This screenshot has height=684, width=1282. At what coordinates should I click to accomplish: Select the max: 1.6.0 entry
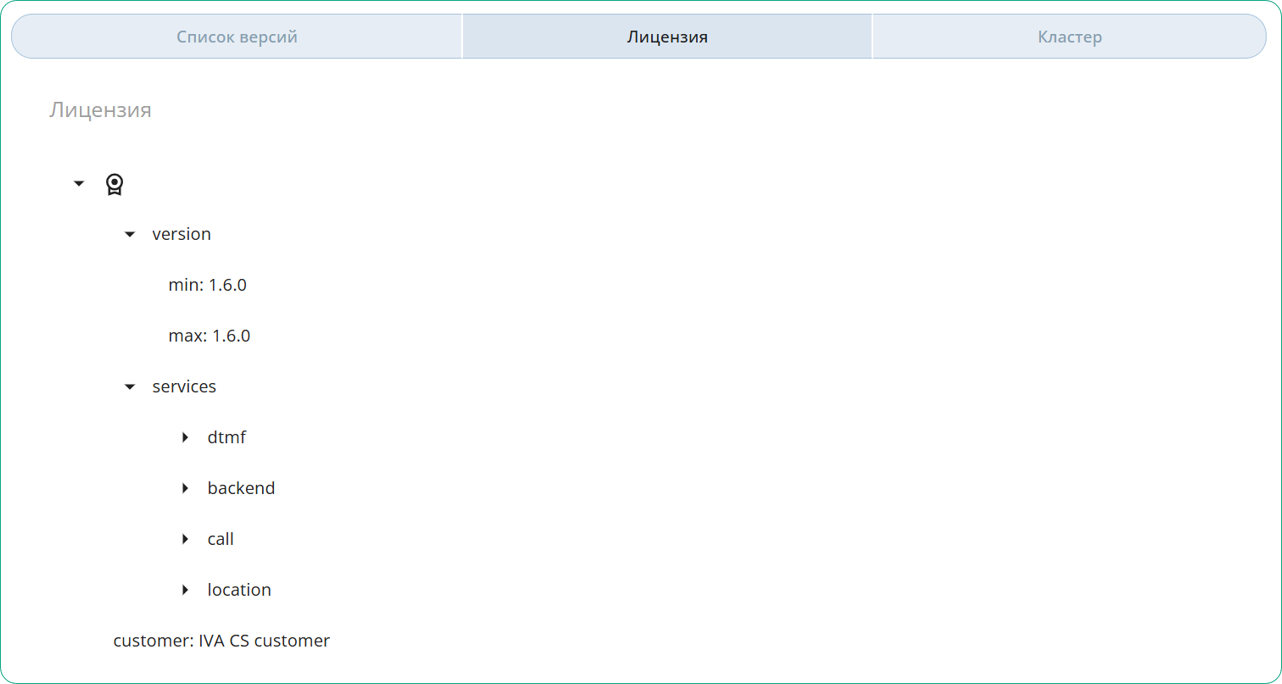point(209,336)
